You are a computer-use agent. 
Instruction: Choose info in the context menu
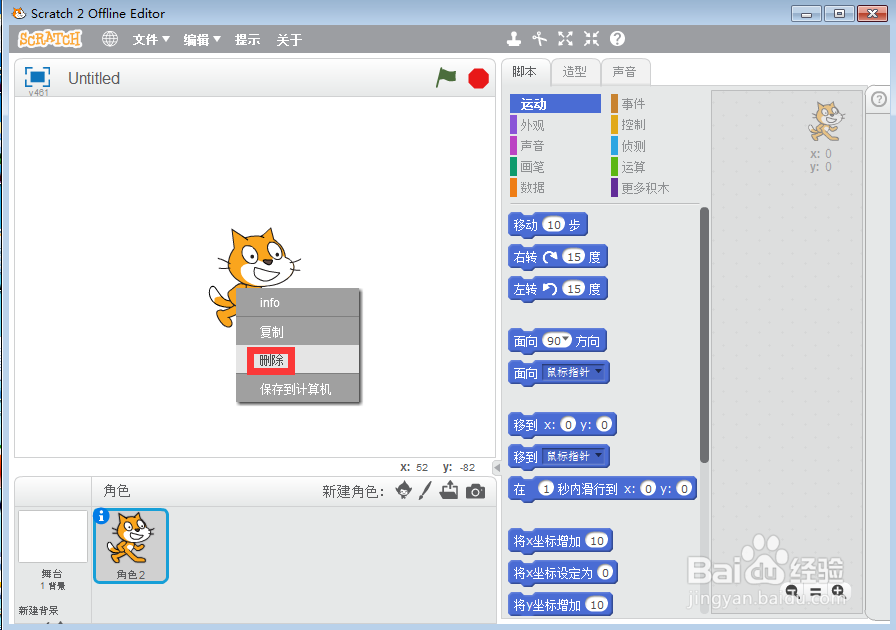298,302
